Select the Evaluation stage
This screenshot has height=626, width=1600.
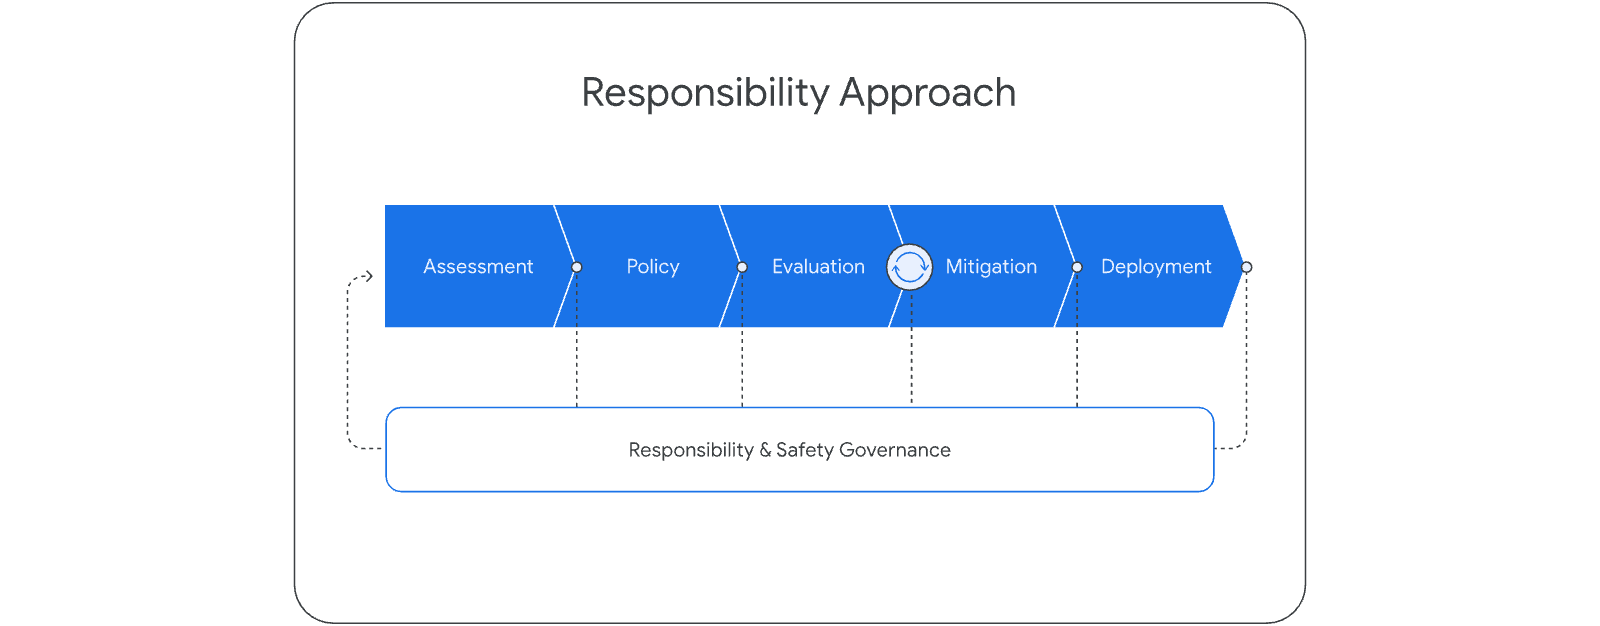click(x=818, y=266)
